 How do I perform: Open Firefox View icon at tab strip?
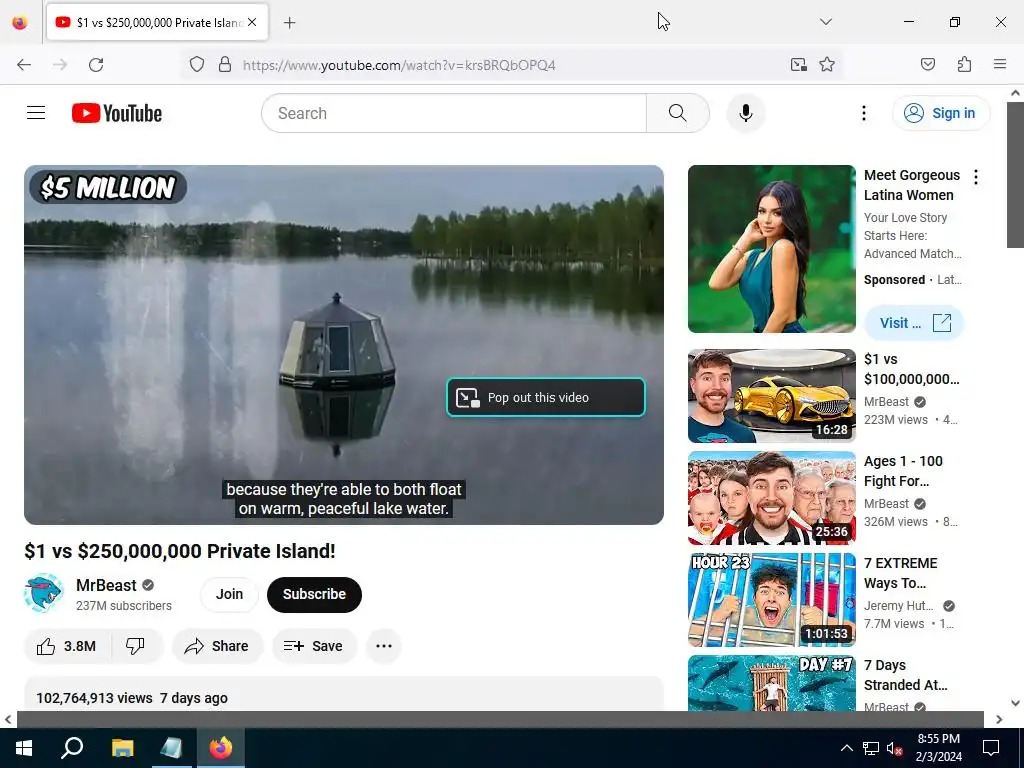click(20, 22)
